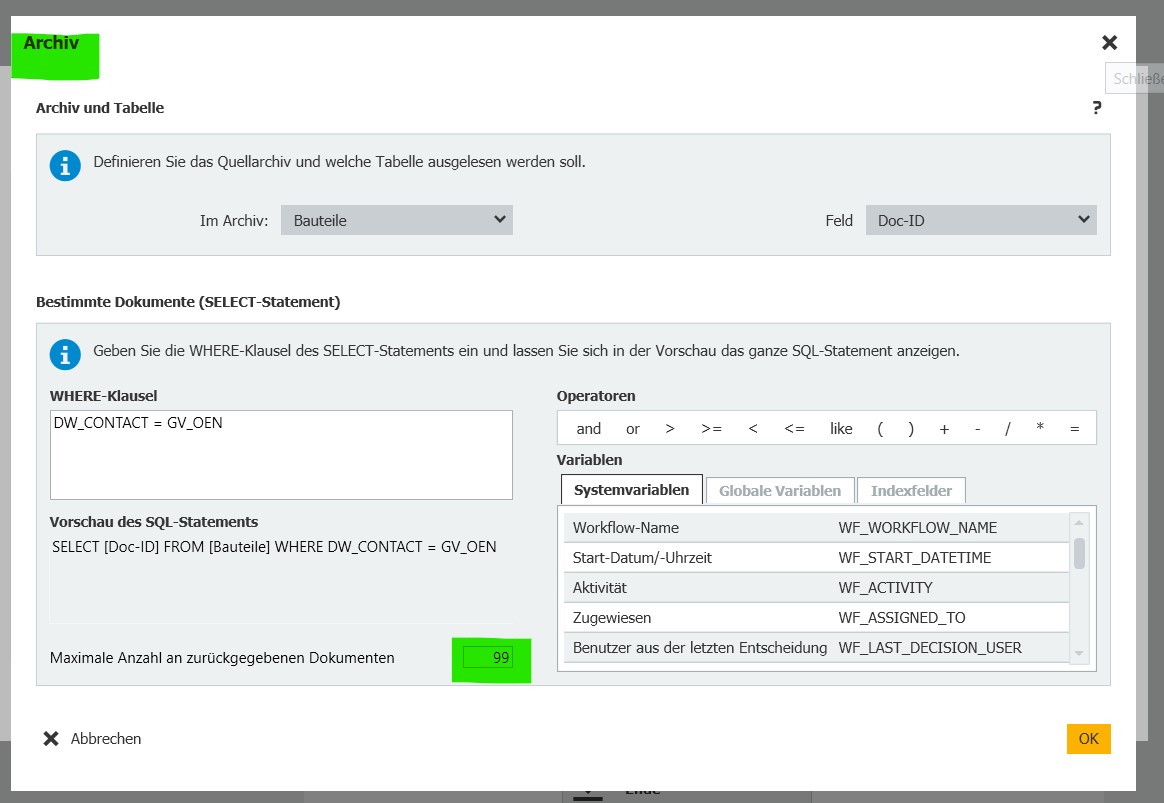This screenshot has height=803, width=1164.
Task: Select the Systemvariablen tab
Action: (631, 490)
